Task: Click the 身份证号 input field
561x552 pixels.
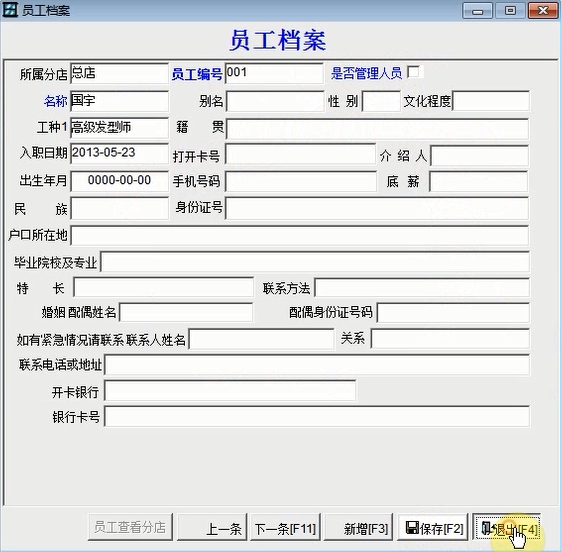Action: click(x=377, y=208)
